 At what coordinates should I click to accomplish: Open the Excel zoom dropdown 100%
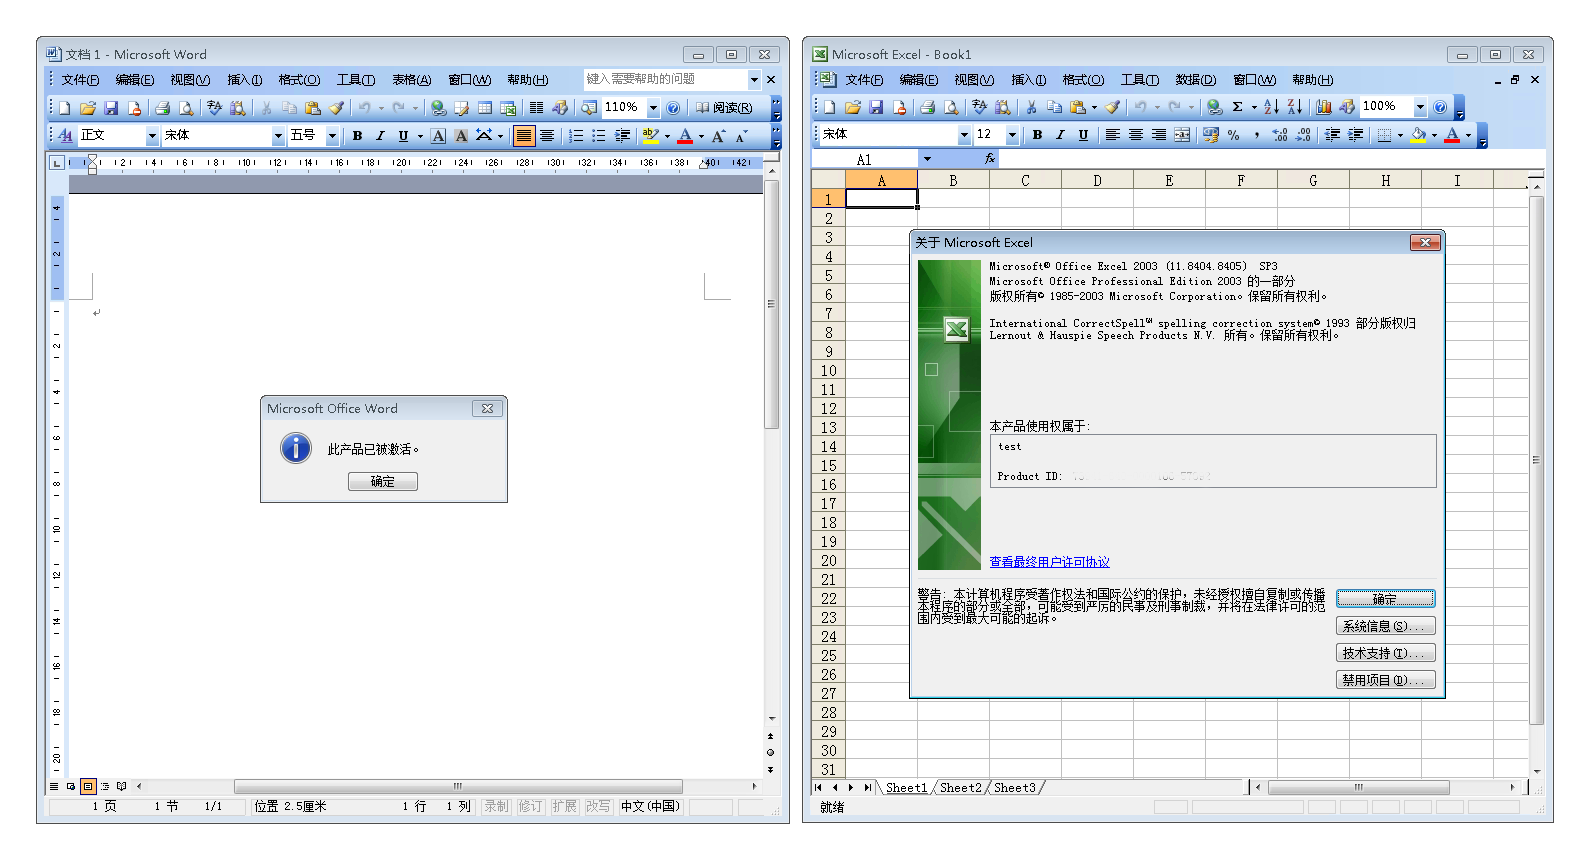tap(1419, 107)
